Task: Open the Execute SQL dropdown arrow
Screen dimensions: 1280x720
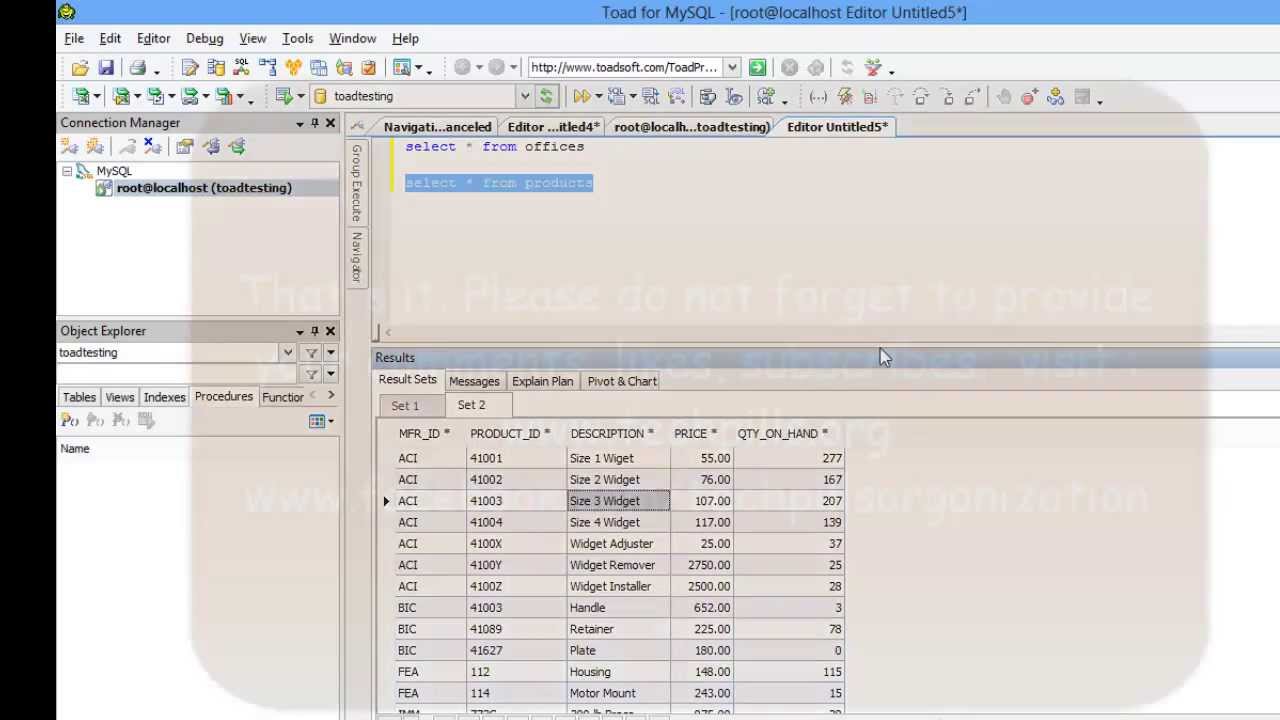Action: (598, 97)
